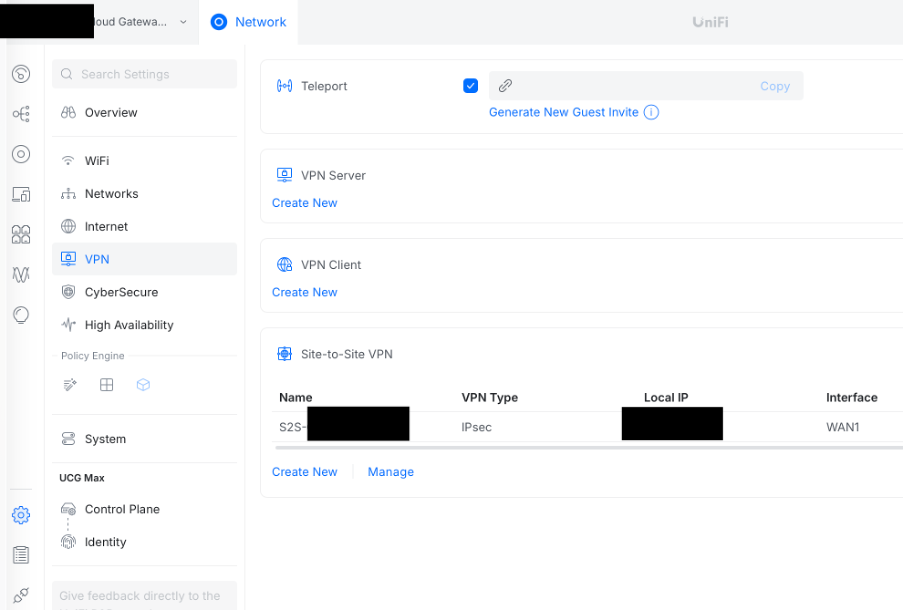904x610 pixels.
Task: Open the Integrations plug icon
Action: pos(21,594)
